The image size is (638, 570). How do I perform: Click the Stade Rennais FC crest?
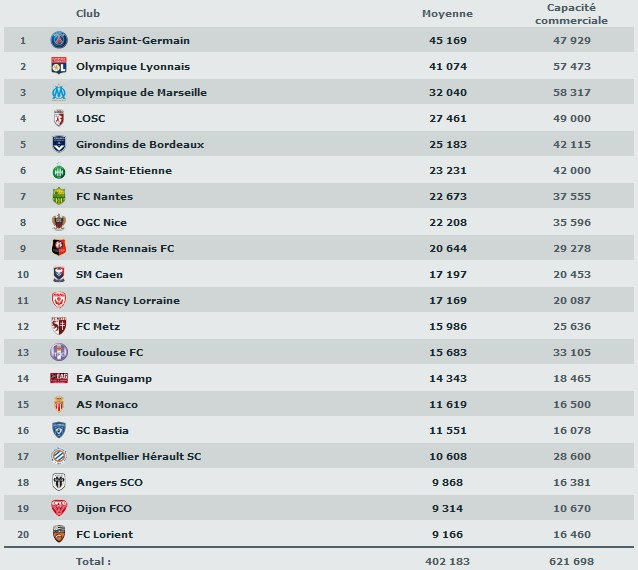point(58,249)
